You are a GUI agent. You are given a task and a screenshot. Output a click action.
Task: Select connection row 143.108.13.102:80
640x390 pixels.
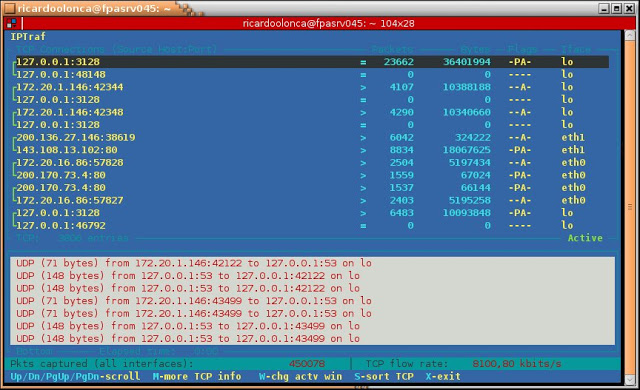[312, 150]
